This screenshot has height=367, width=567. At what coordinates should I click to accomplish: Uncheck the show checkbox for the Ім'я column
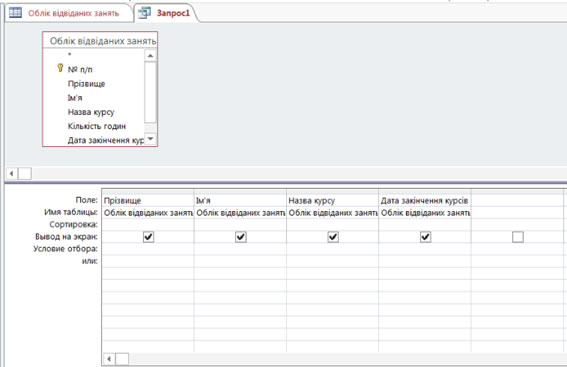[241, 237]
